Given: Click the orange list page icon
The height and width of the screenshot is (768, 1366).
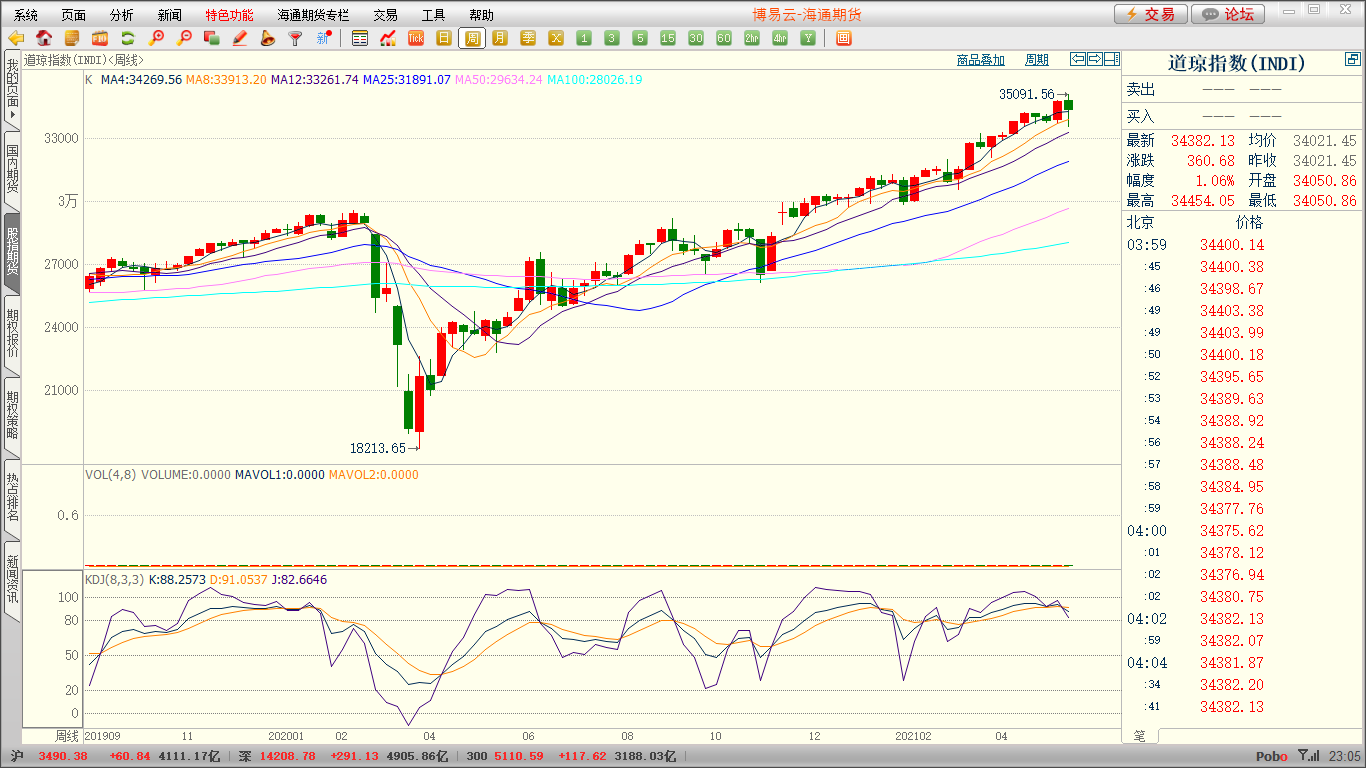Looking at the screenshot, I should (72, 38).
